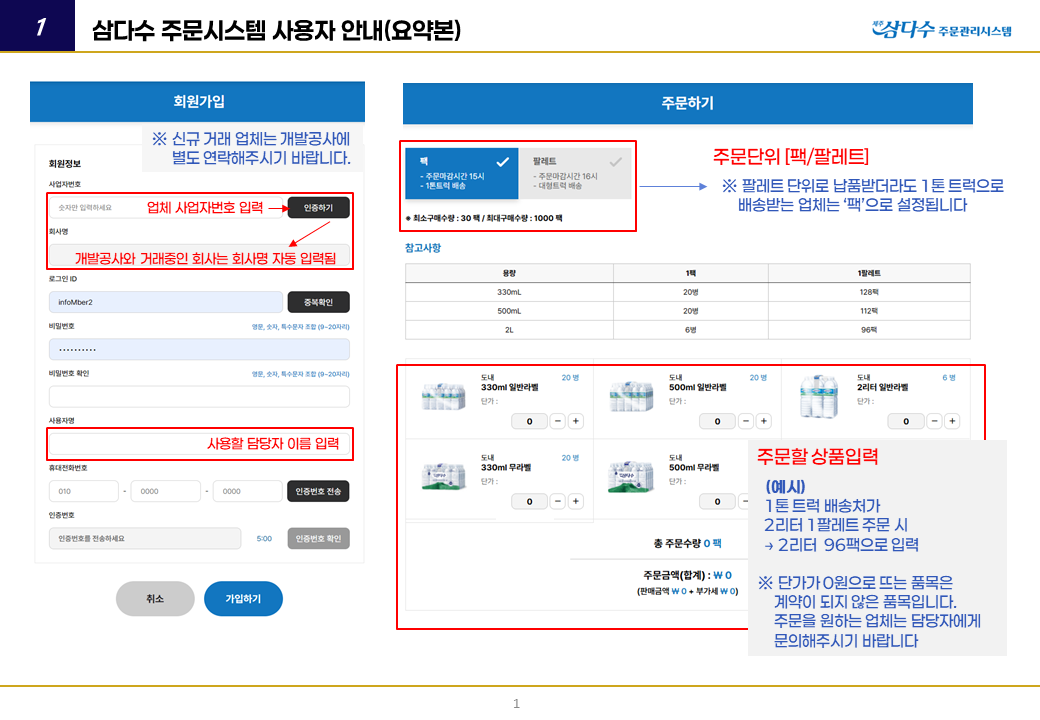Increase 2리터 일반라벨 quantity with plus icon
Viewport: 1040px width, 720px height.
tap(953, 421)
